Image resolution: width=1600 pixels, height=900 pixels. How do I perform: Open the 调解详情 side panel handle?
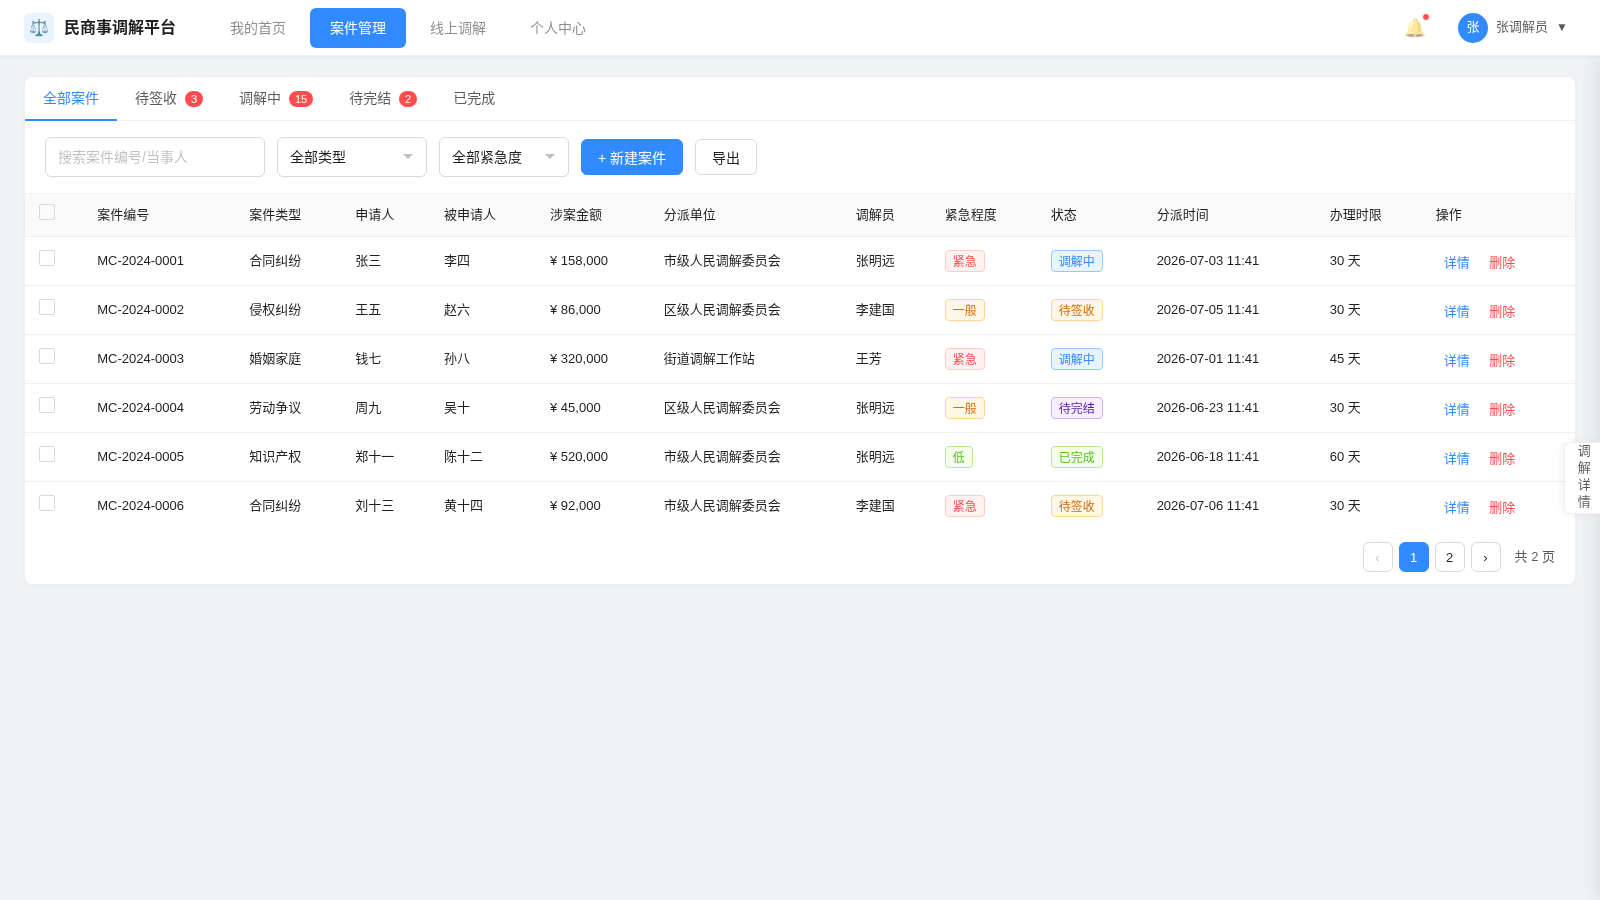pyautogui.click(x=1583, y=477)
